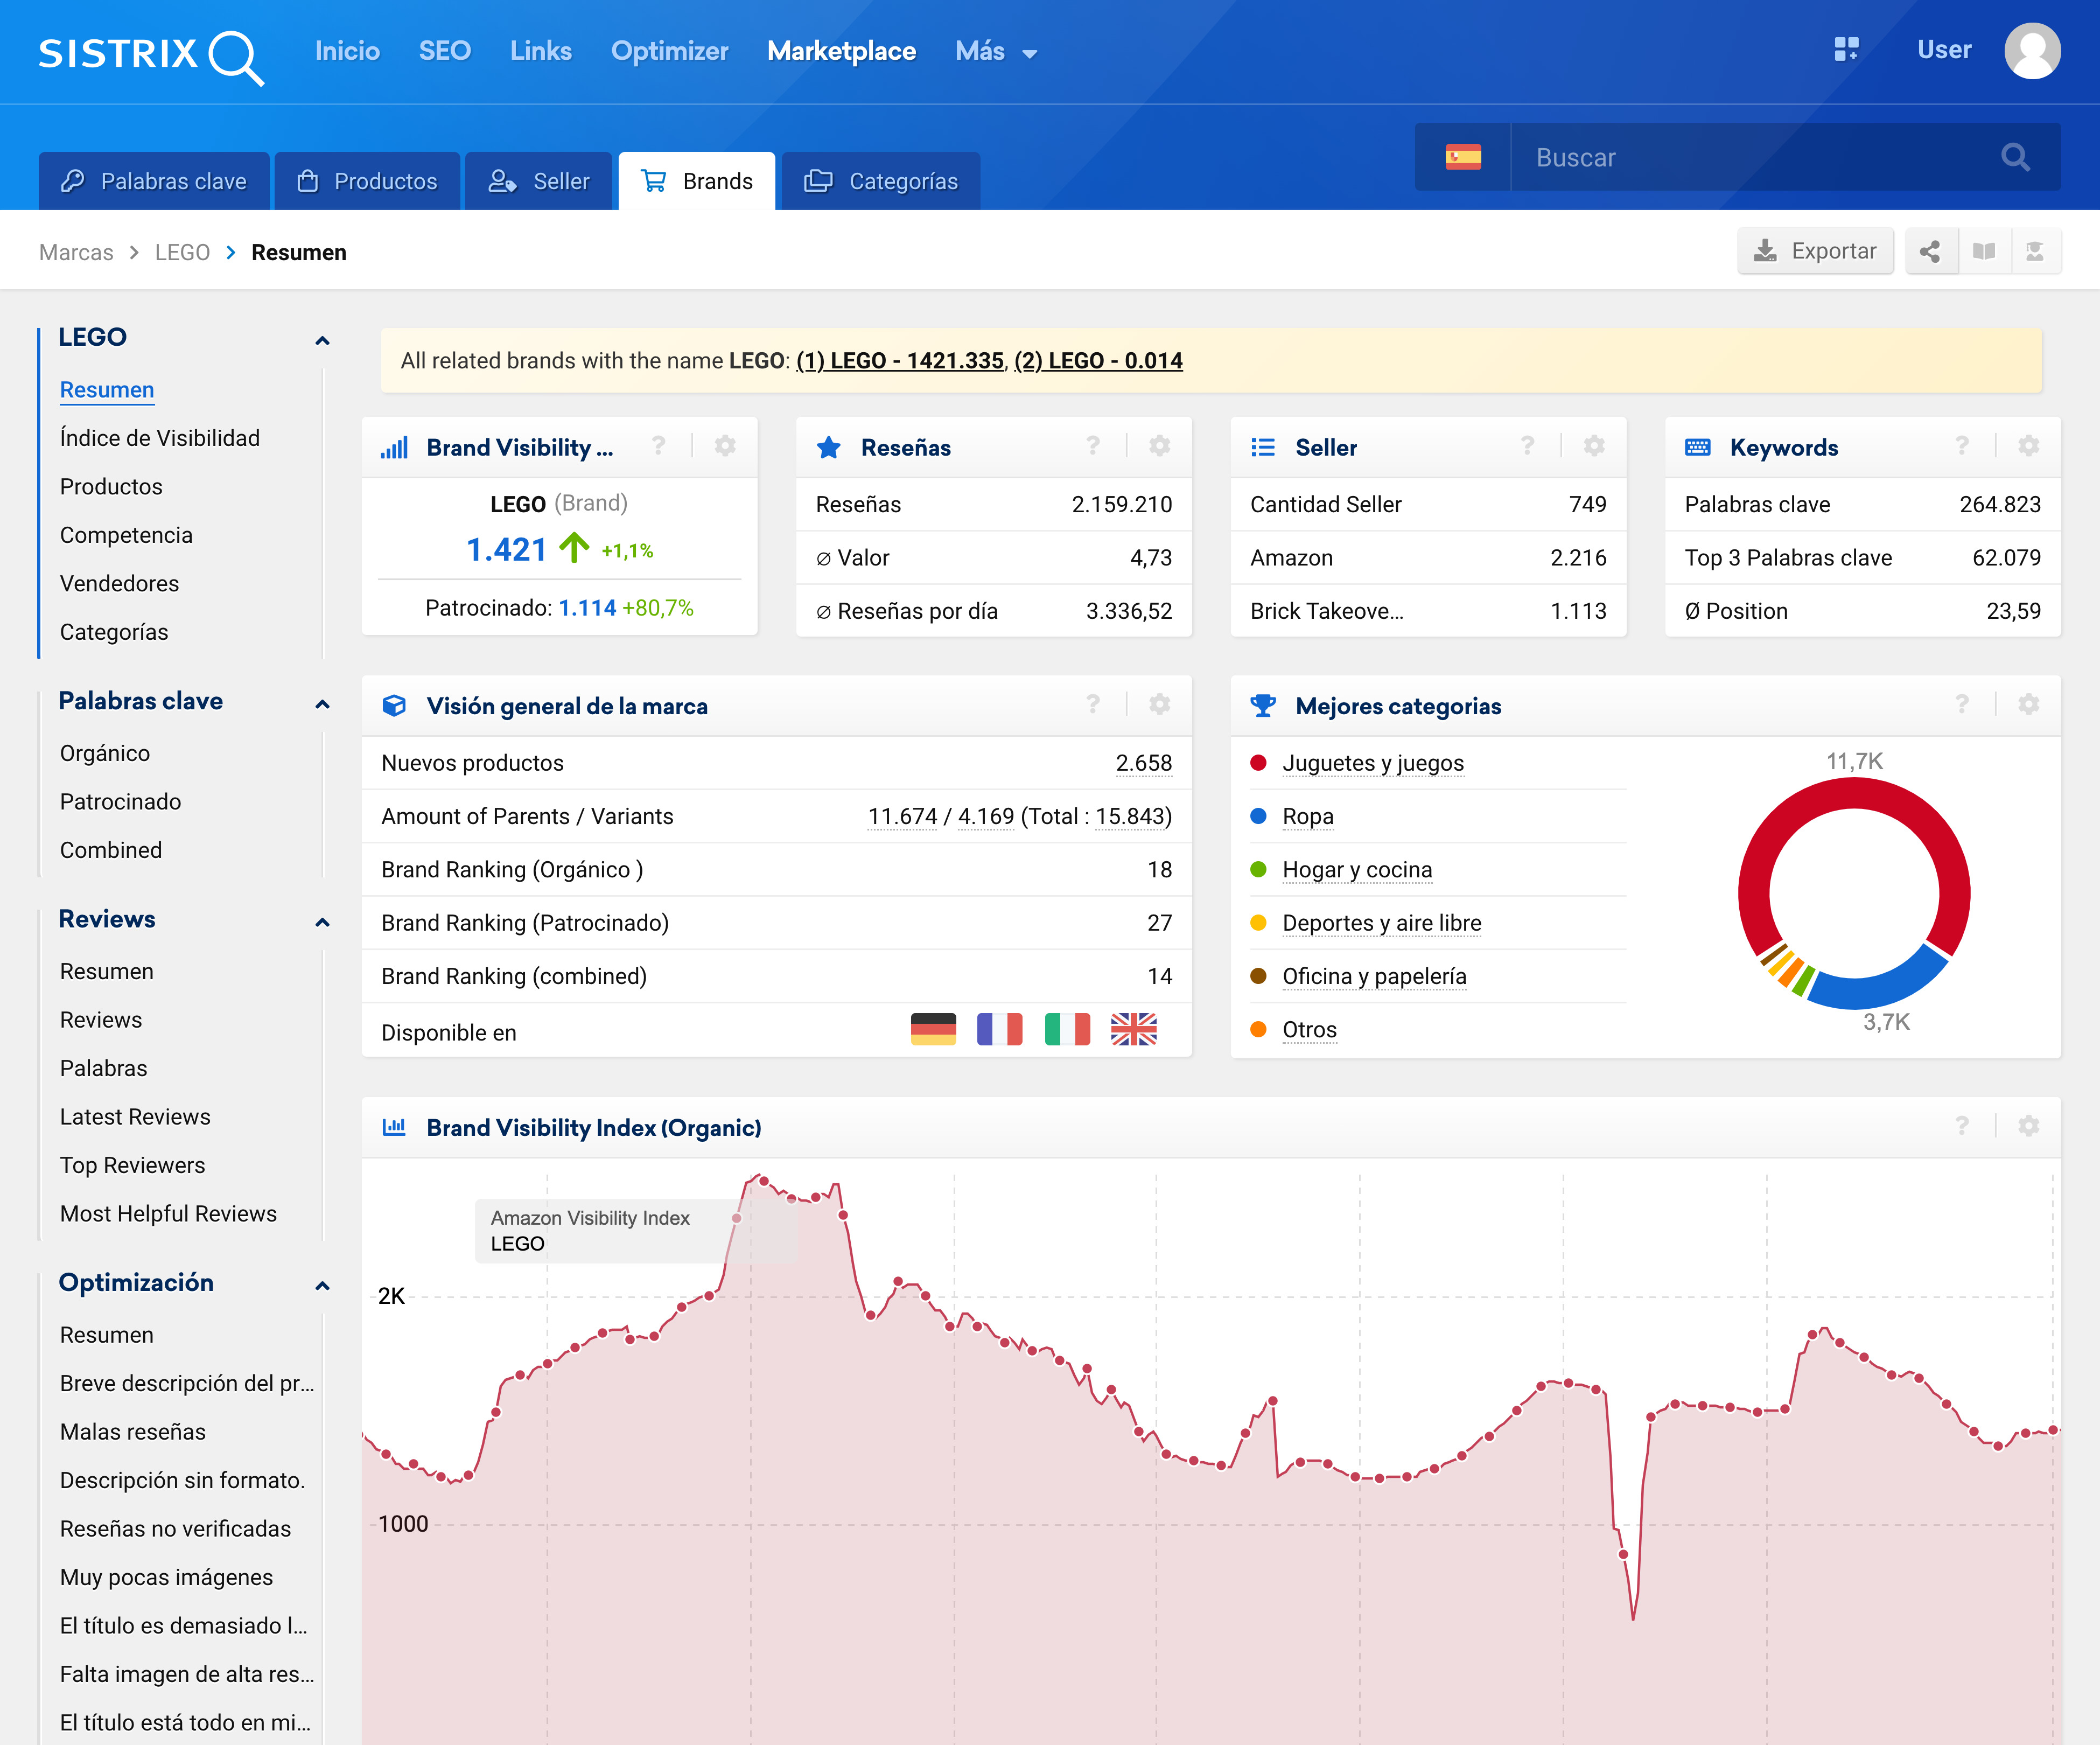Viewport: 2100px width, 1745px height.
Task: Open the Palabras clave tab
Action: pyautogui.click(x=154, y=181)
